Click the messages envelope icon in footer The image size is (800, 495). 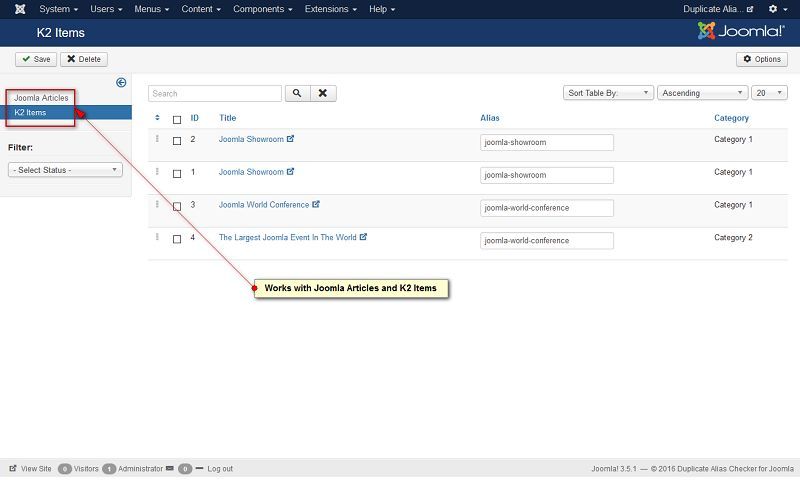click(x=170, y=468)
